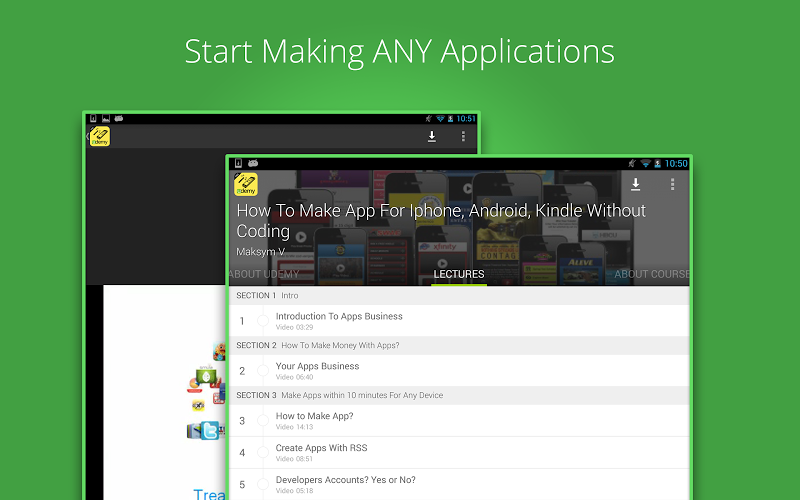The width and height of the screenshot is (800, 500).
Task: Click the Video 14:13 duration text
Action: pyautogui.click(x=294, y=427)
